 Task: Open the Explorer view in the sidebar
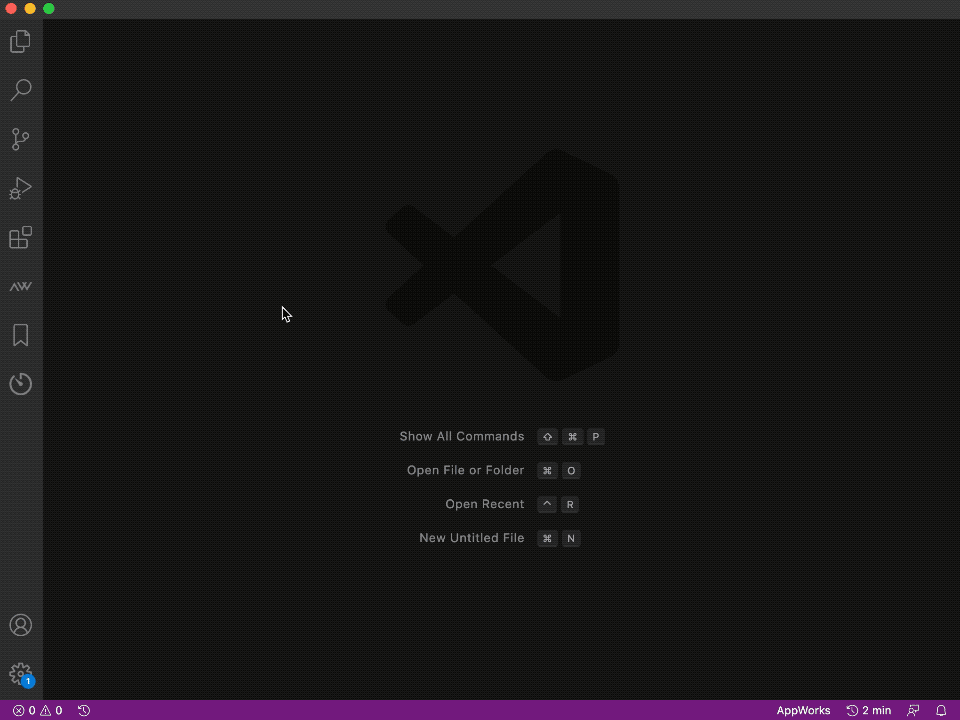click(x=20, y=41)
